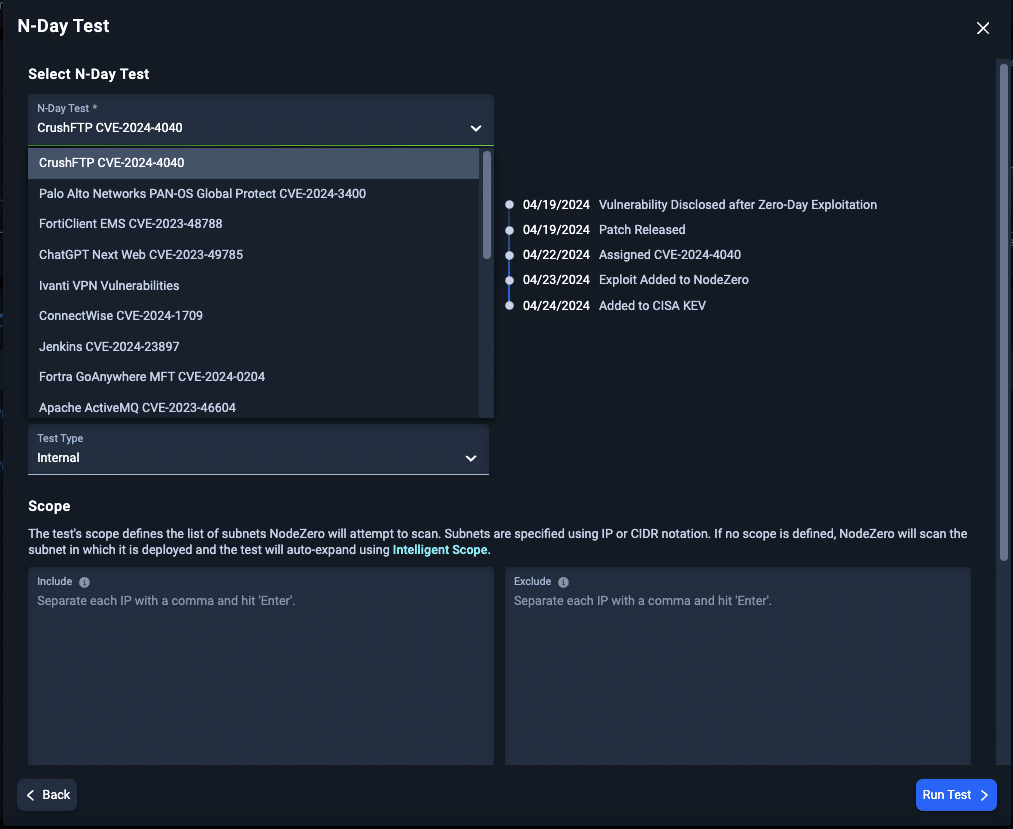
Task: Go Back to the previous step
Action: tap(47, 795)
